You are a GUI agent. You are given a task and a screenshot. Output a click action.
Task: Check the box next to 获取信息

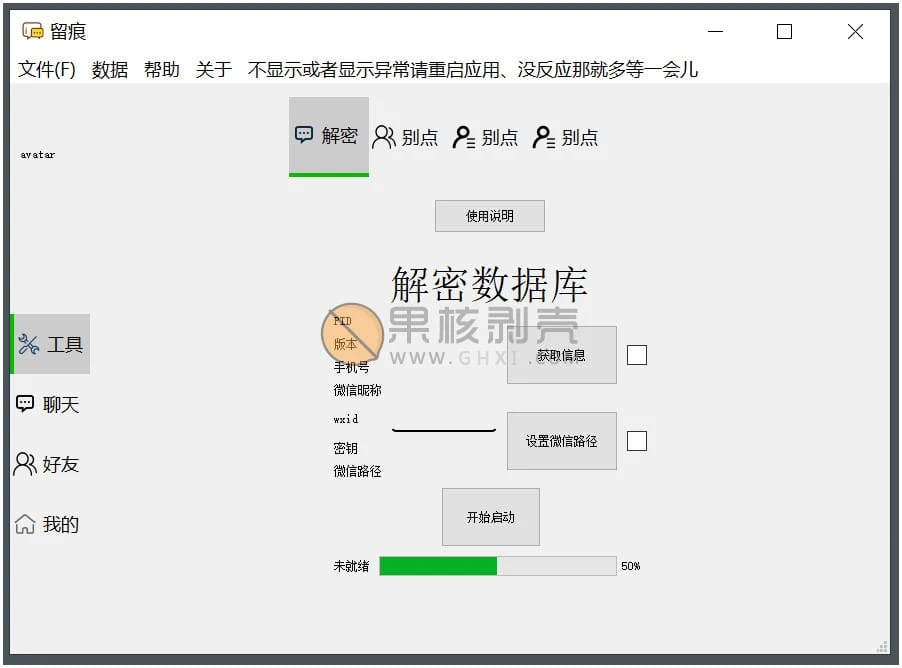click(x=637, y=354)
